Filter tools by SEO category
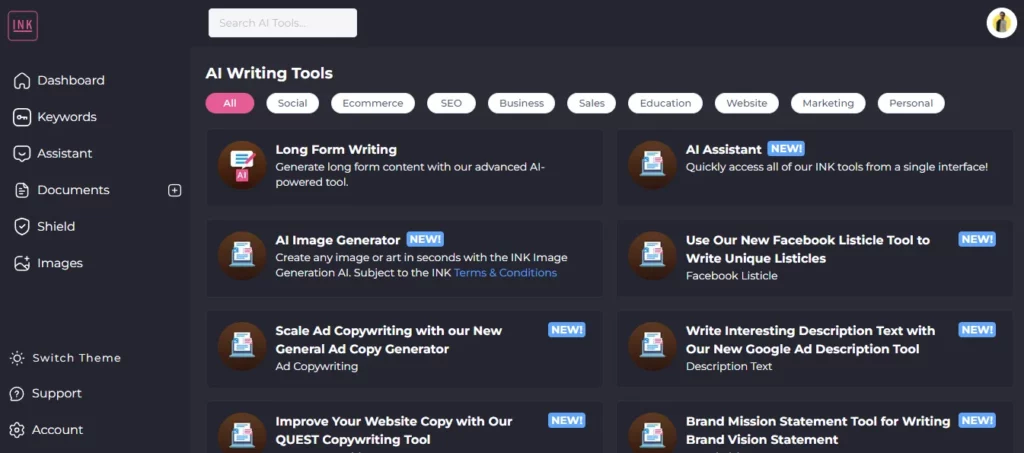Screen dimensions: 1024x453 click(x=451, y=103)
